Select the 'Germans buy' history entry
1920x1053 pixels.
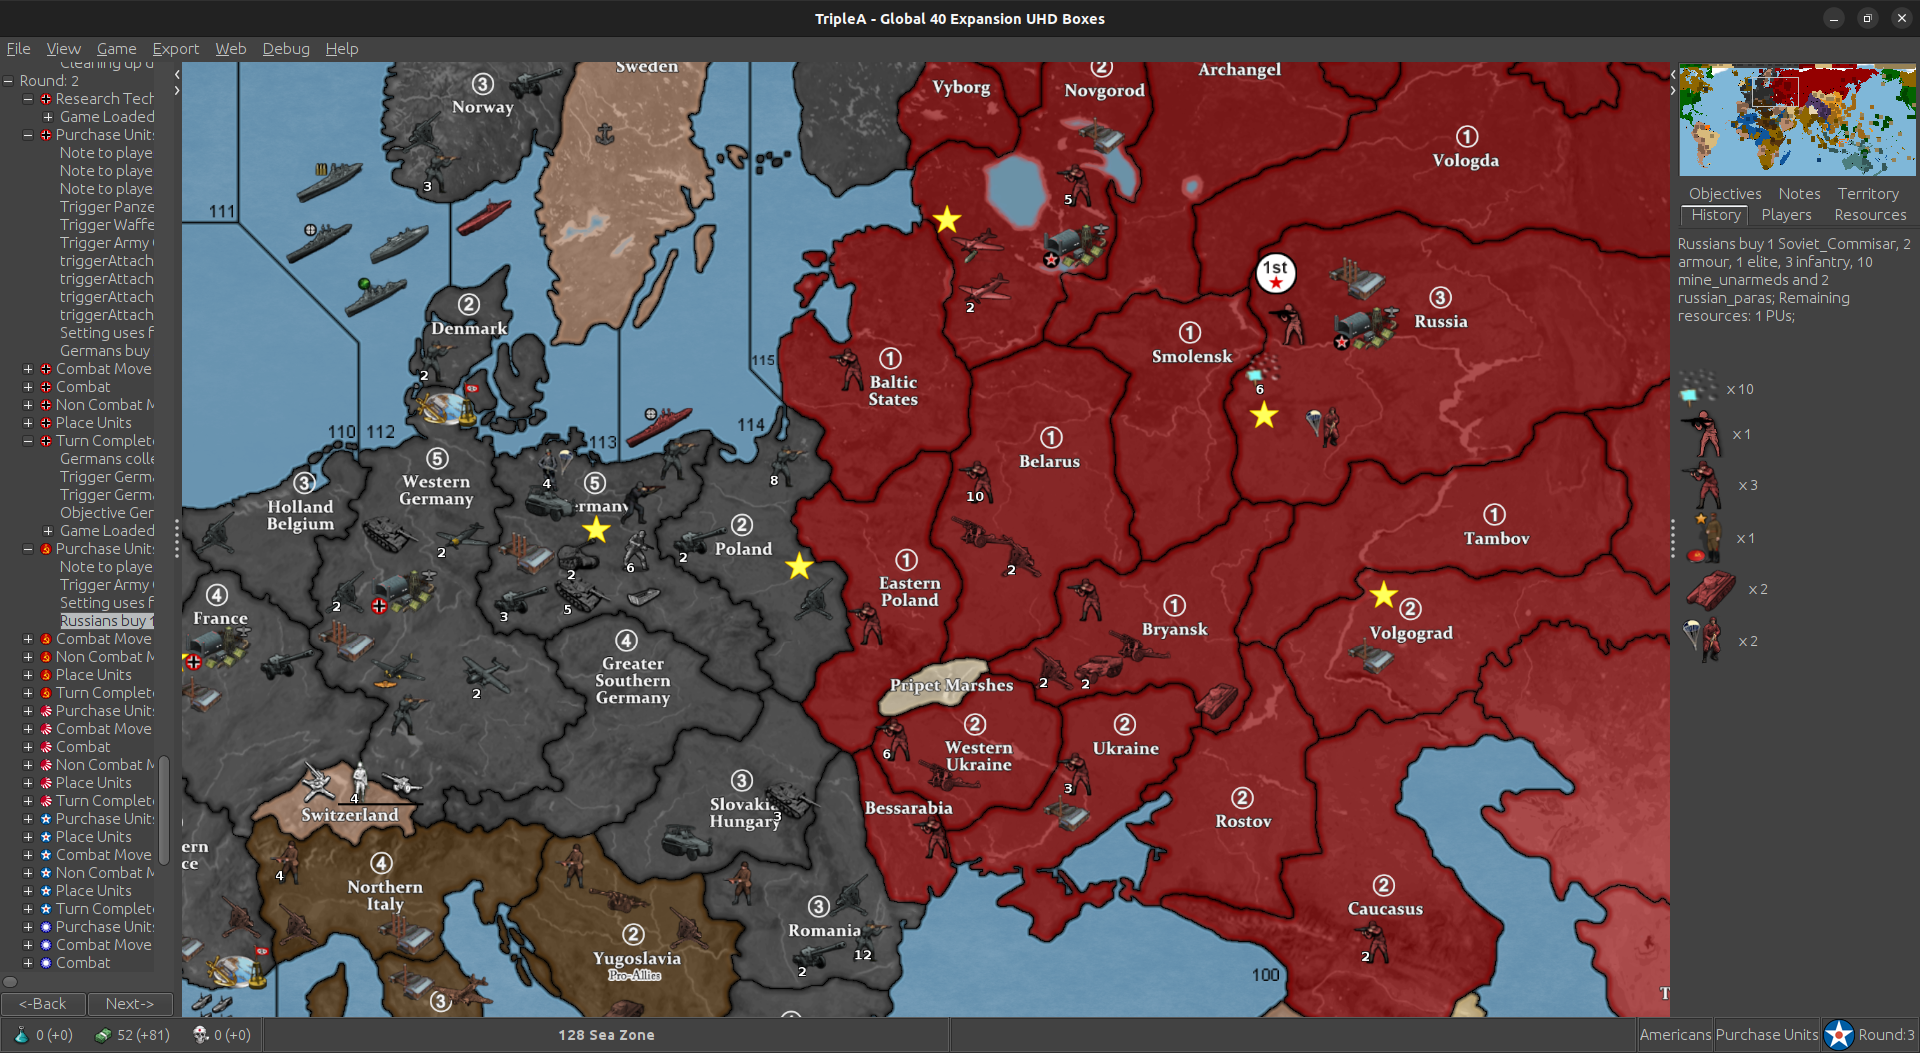(x=105, y=351)
